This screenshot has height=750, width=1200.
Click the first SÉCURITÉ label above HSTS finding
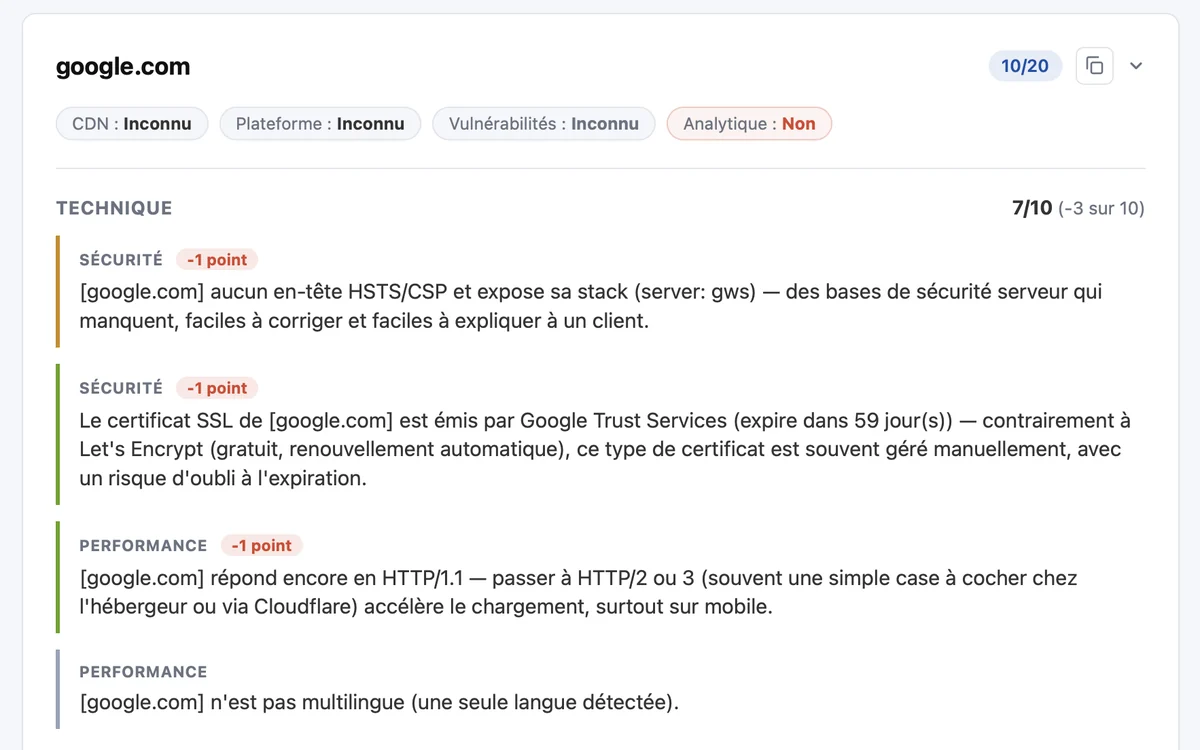[x=121, y=260]
